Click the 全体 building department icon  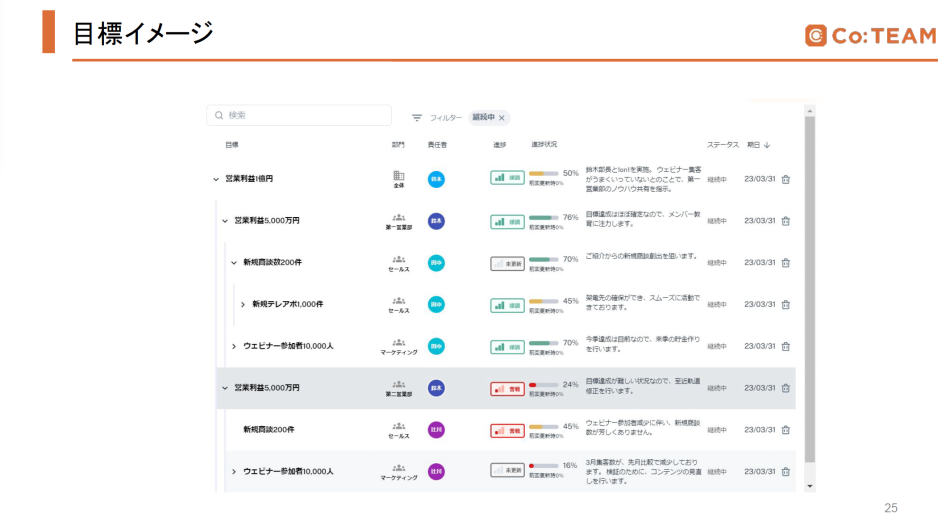(x=399, y=176)
